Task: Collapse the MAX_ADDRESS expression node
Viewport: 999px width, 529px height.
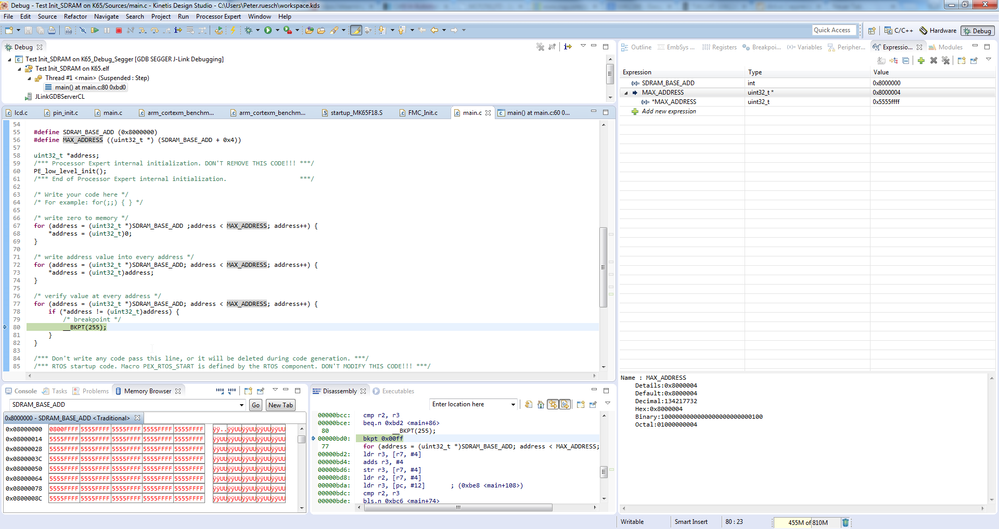Action: [x=626, y=93]
